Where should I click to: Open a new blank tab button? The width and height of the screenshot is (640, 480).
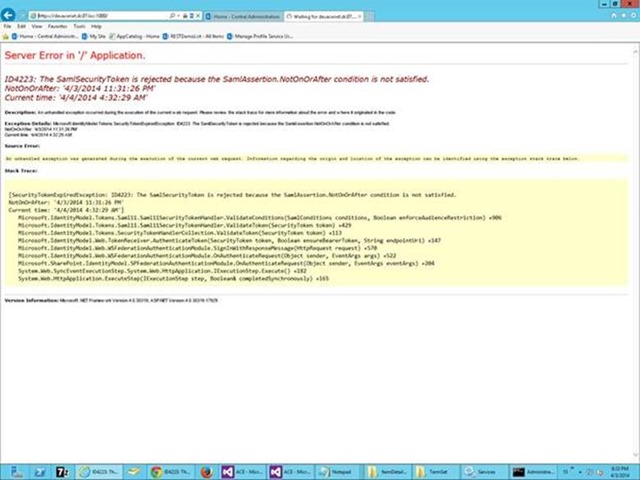click(369, 16)
